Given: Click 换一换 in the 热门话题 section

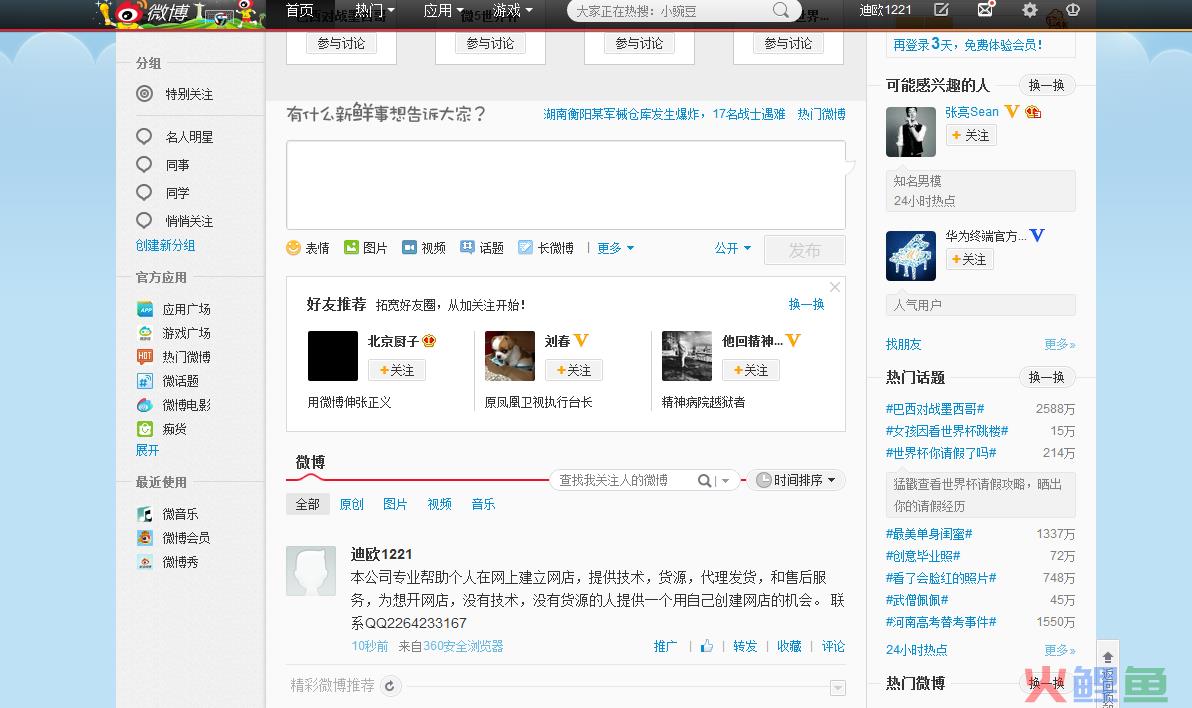Looking at the screenshot, I should (x=1047, y=377).
